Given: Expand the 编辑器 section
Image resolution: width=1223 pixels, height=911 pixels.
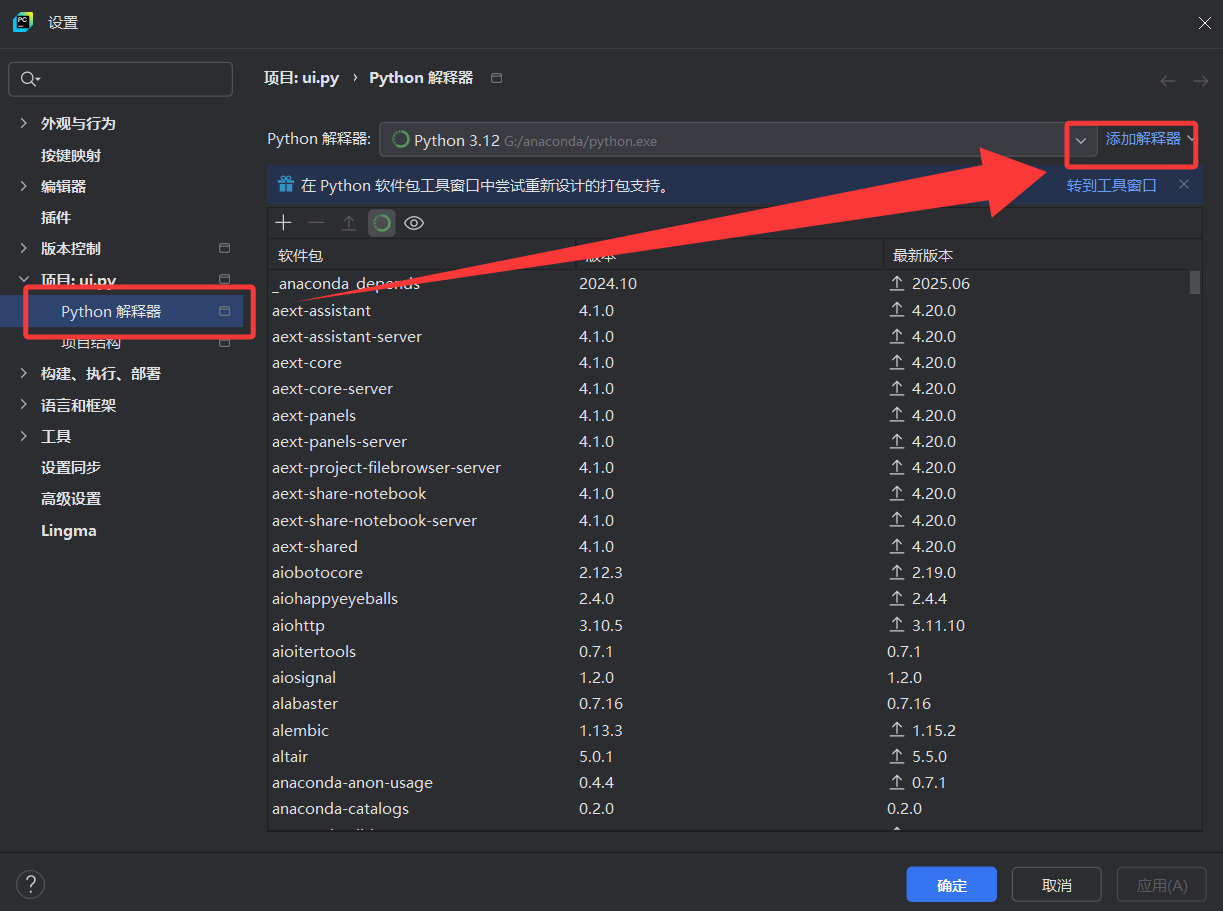Looking at the screenshot, I should tap(24, 186).
